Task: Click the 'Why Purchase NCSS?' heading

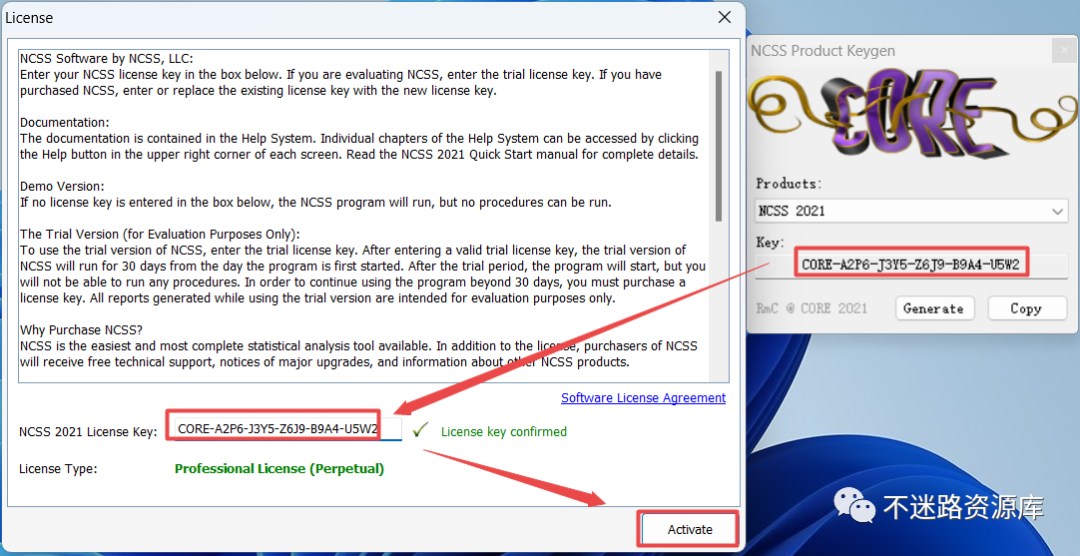Action: [81, 330]
